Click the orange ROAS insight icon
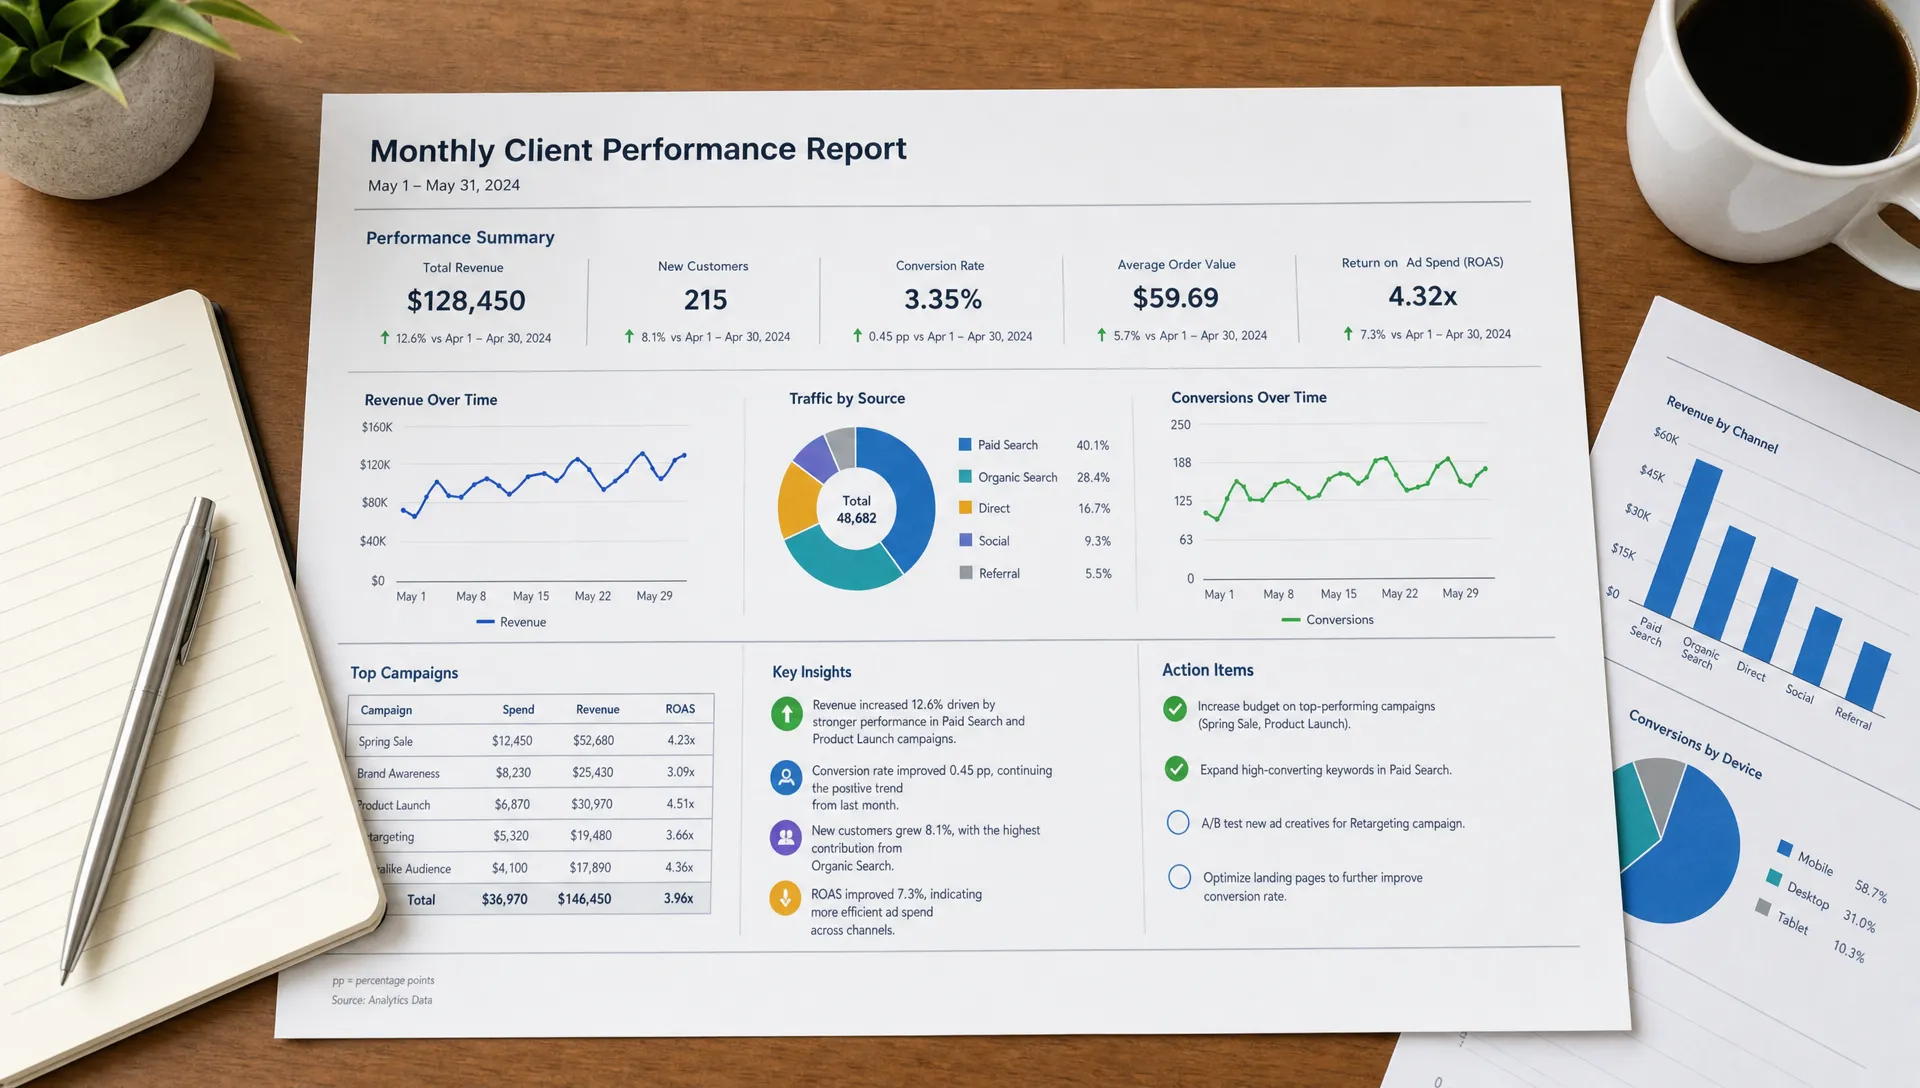Image resolution: width=1920 pixels, height=1088 pixels. pos(785,898)
